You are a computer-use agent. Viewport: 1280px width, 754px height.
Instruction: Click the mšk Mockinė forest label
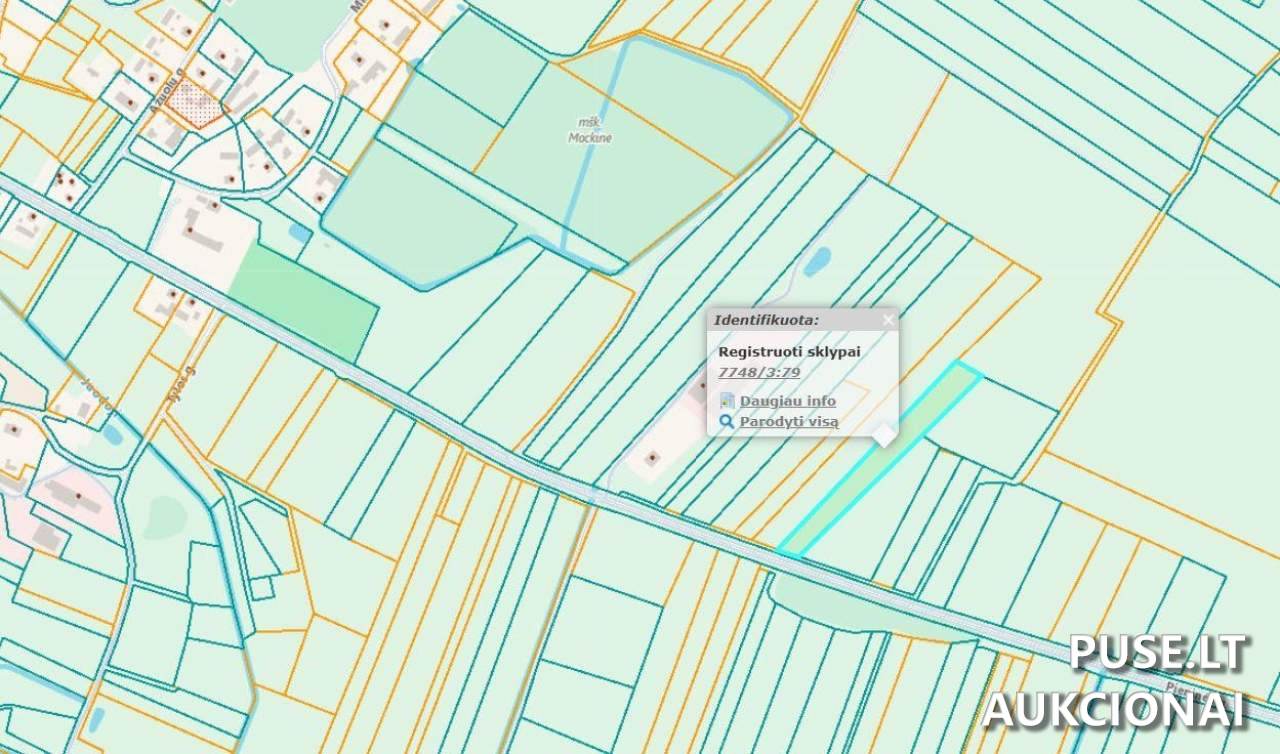point(589,130)
